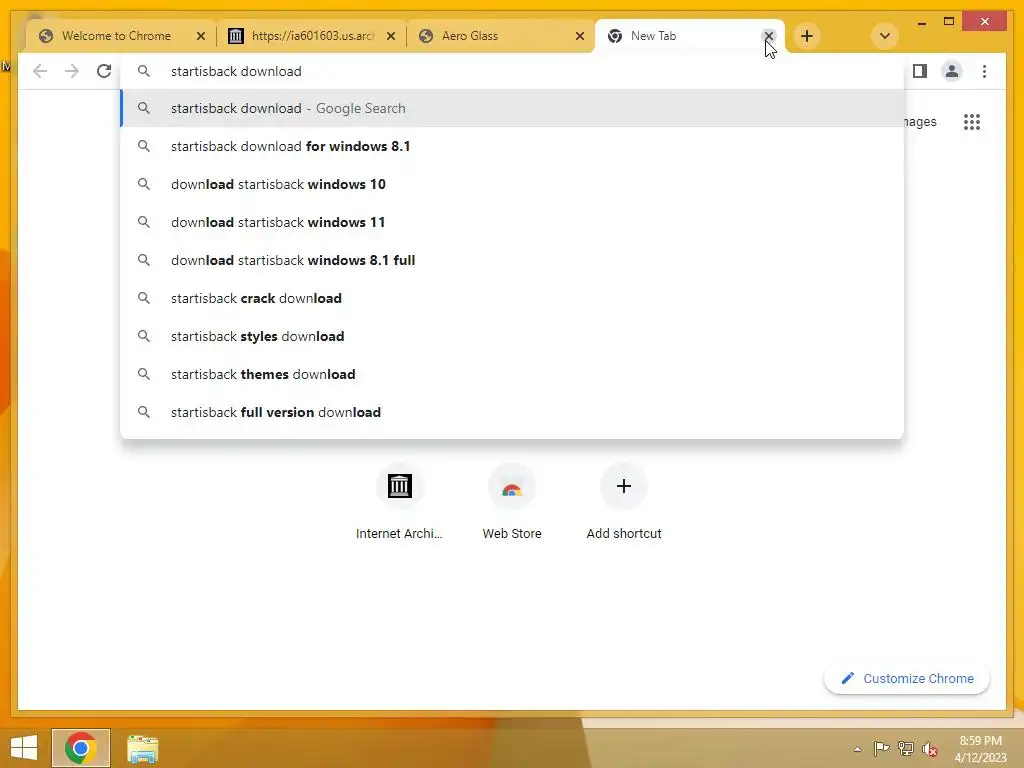Screen dimensions: 1024x768
Task: Close the New Tab tab
Action: click(x=769, y=36)
